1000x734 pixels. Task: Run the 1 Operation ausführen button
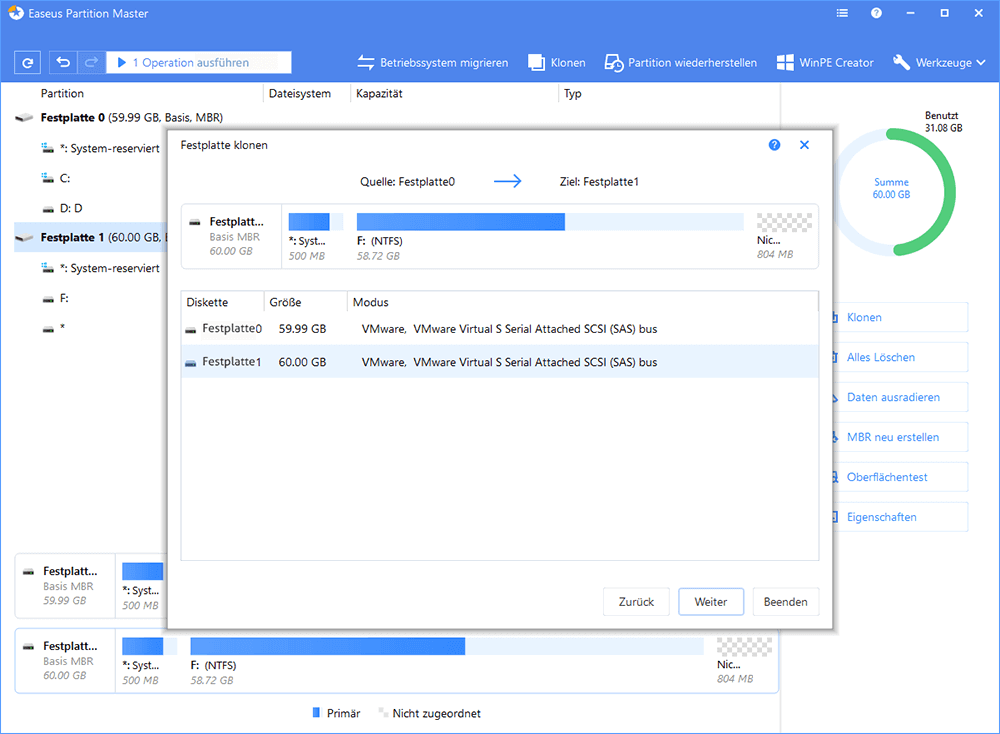pos(198,62)
